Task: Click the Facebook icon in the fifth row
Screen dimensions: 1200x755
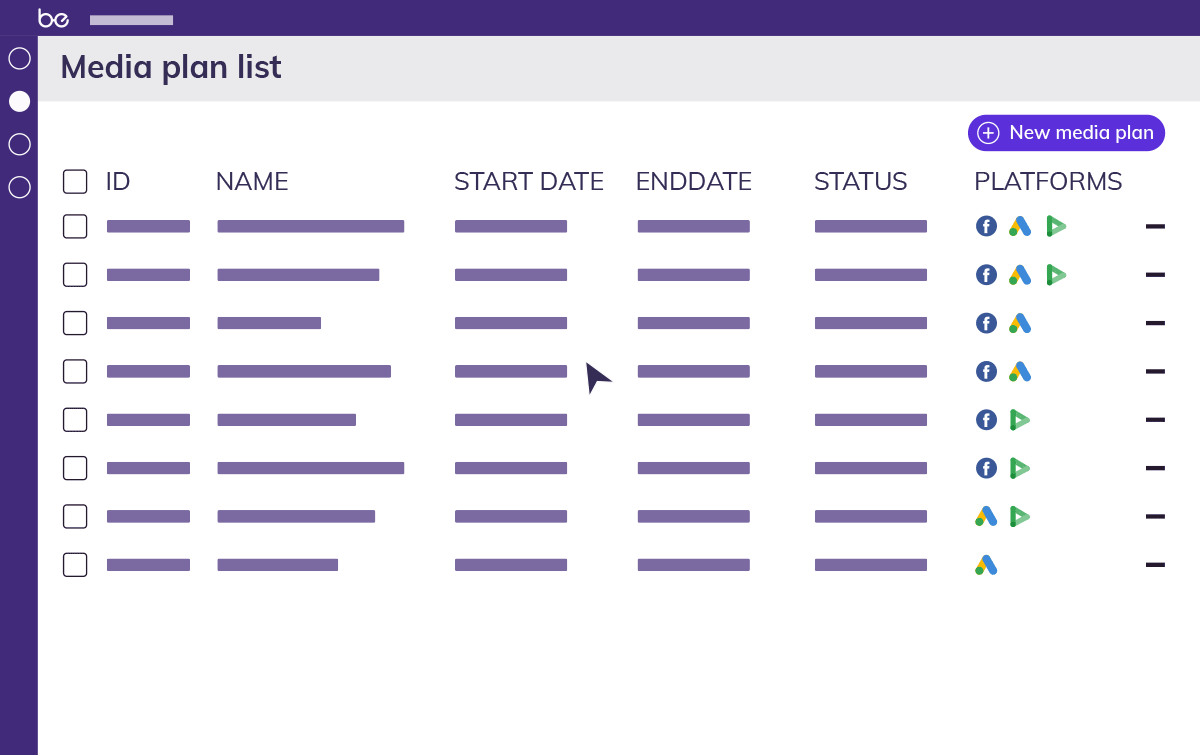Action: coord(986,420)
